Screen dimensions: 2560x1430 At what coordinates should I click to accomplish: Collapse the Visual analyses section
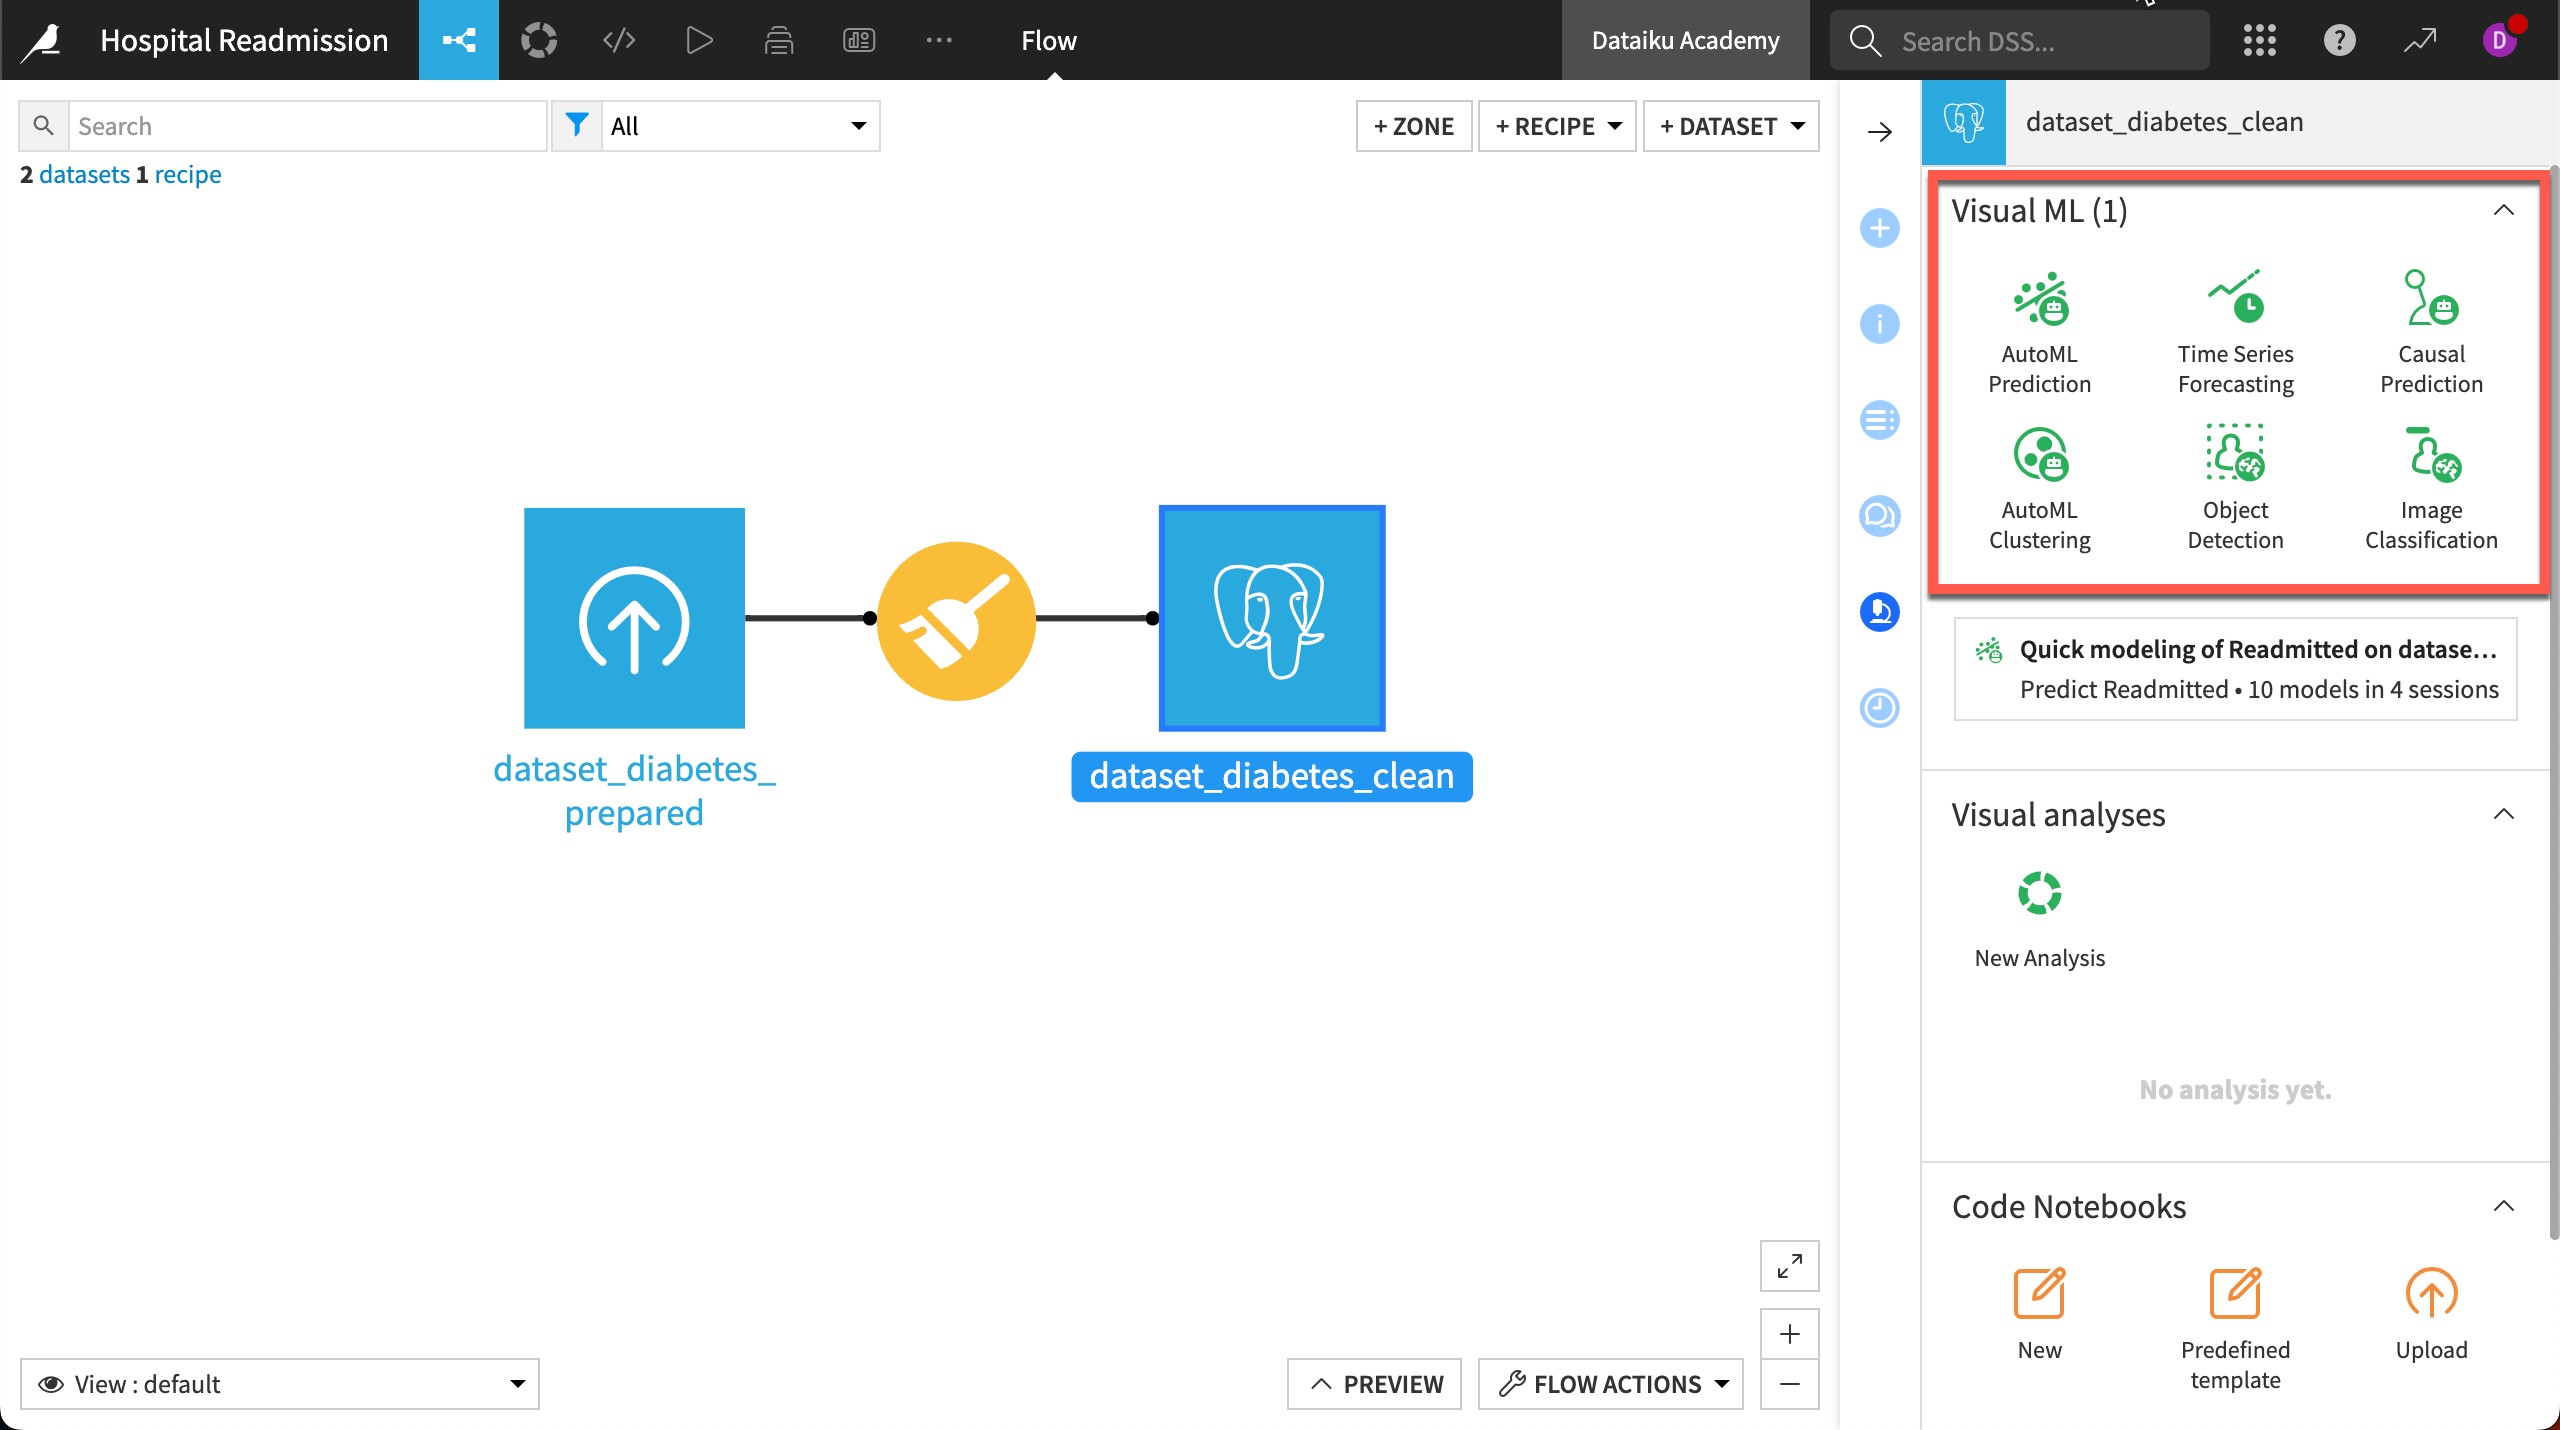(2503, 814)
